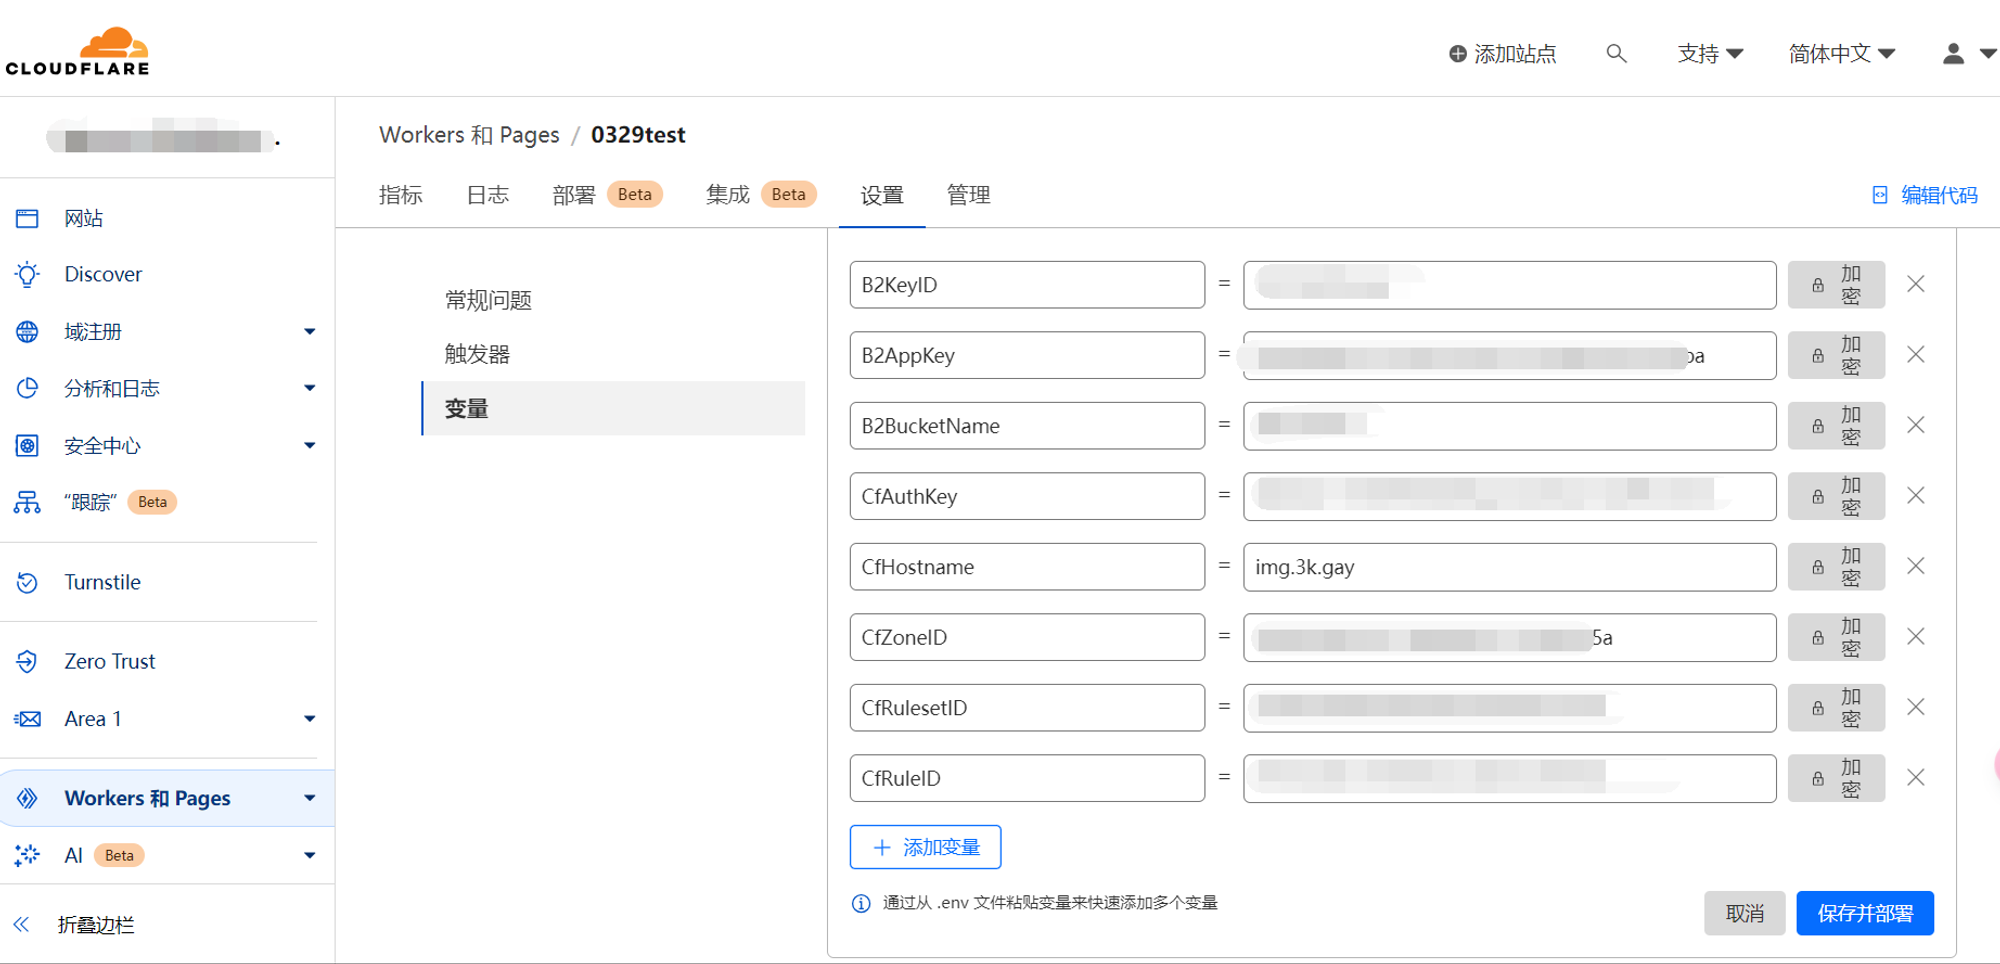Click the Cloudflare logo
Image resolution: width=2000 pixels, height=964 pixels.
coord(77,52)
